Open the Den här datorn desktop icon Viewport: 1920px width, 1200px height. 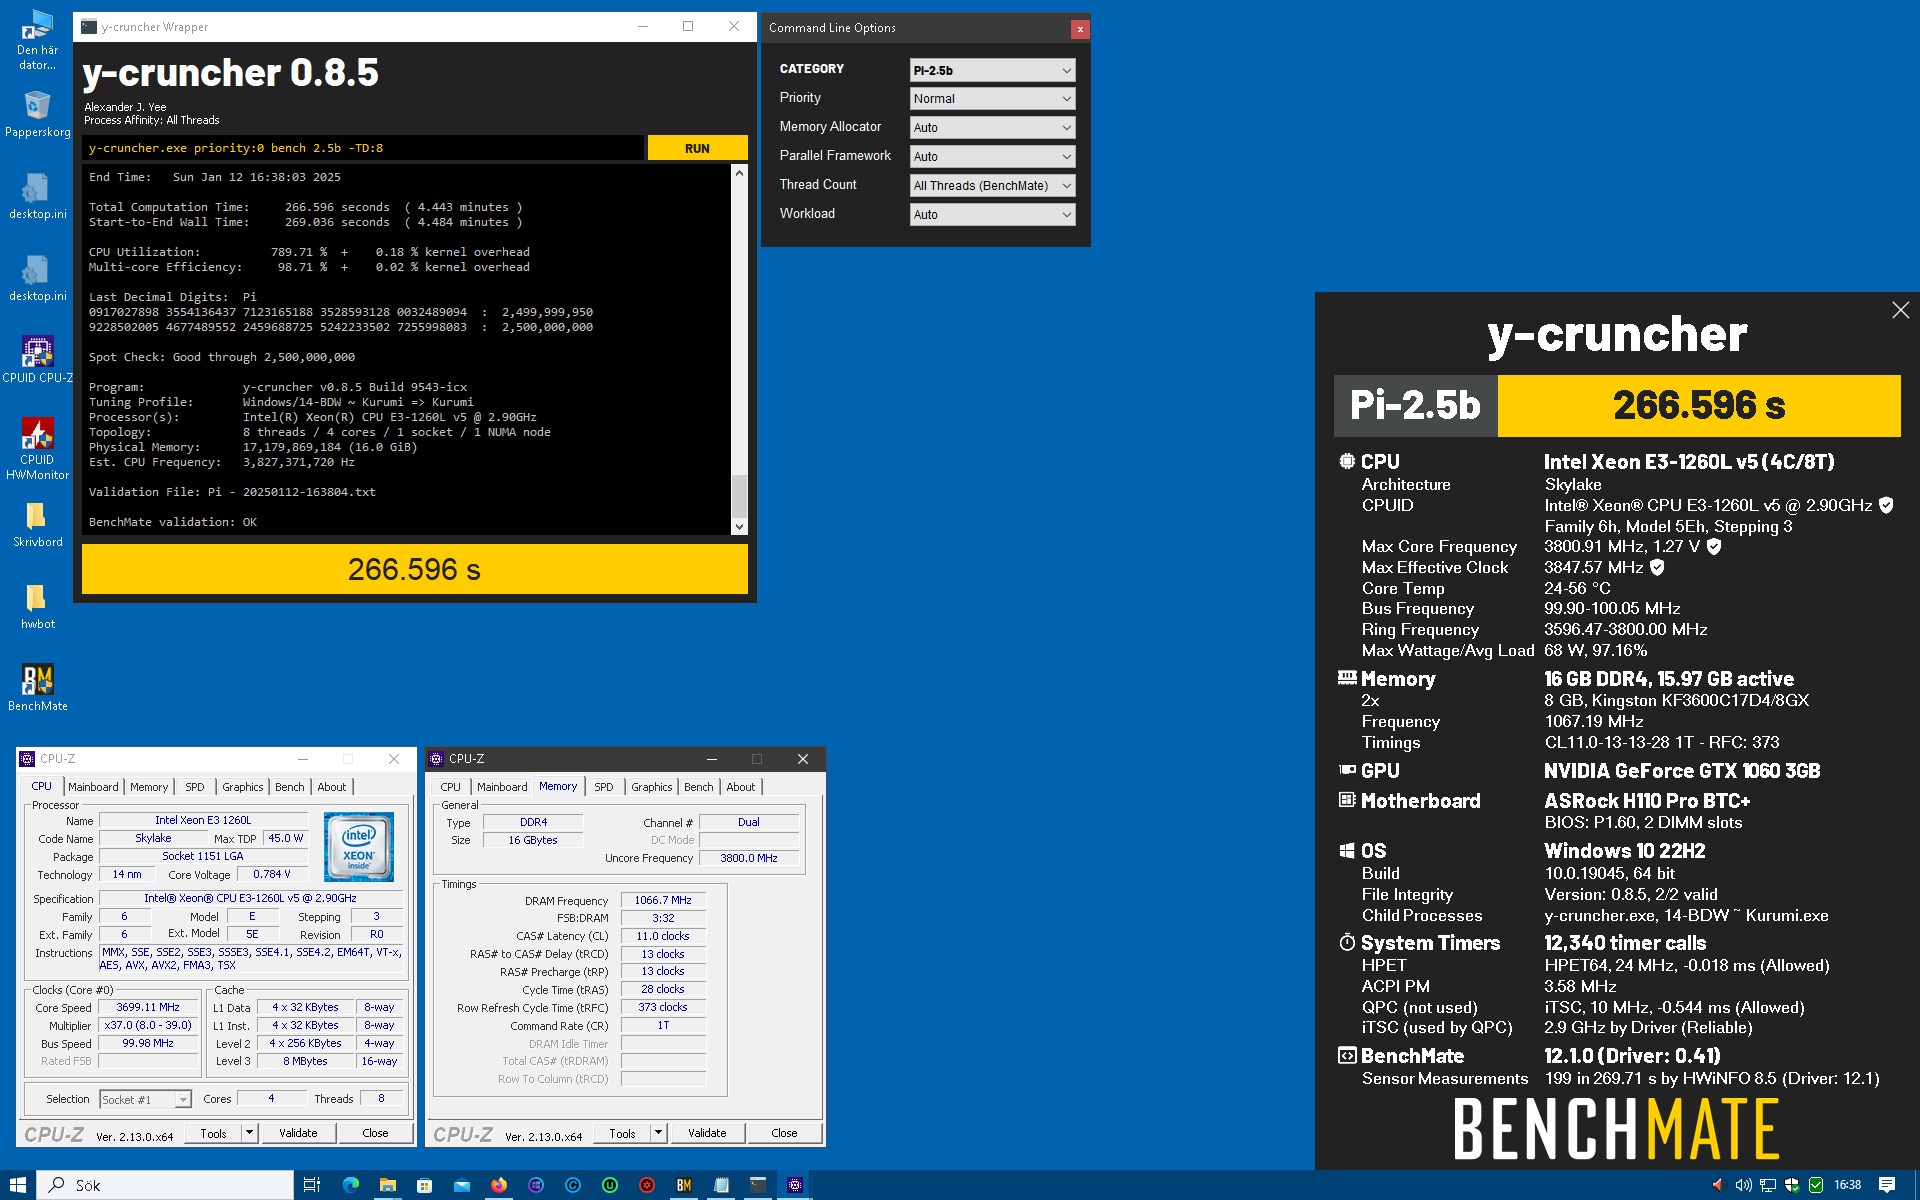point(37,40)
